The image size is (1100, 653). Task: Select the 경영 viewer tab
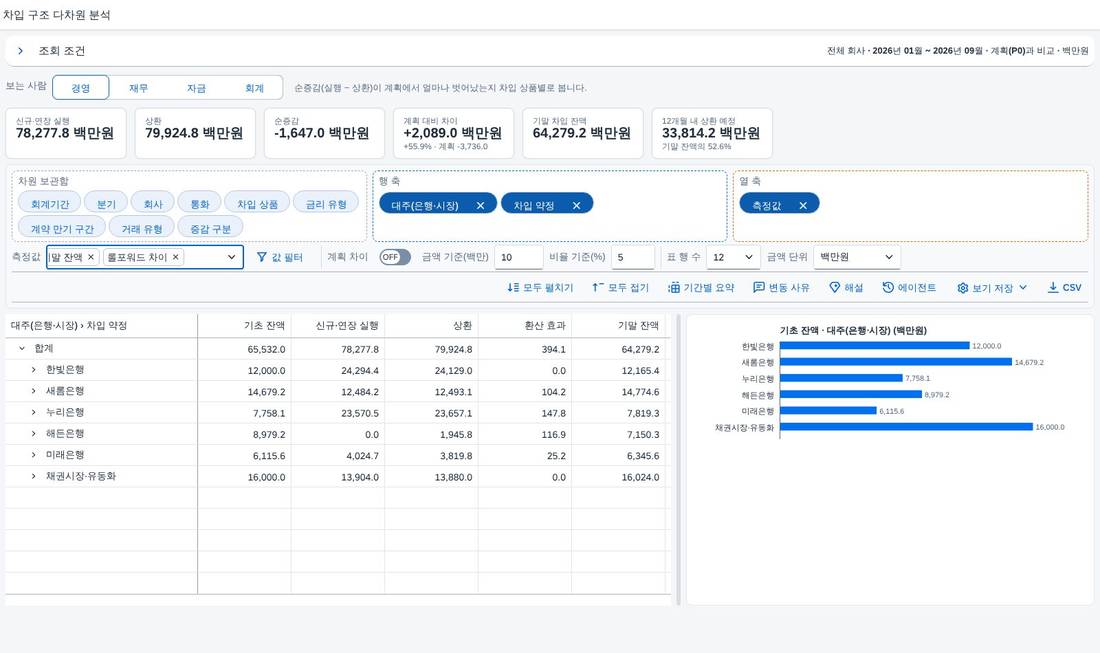81,88
